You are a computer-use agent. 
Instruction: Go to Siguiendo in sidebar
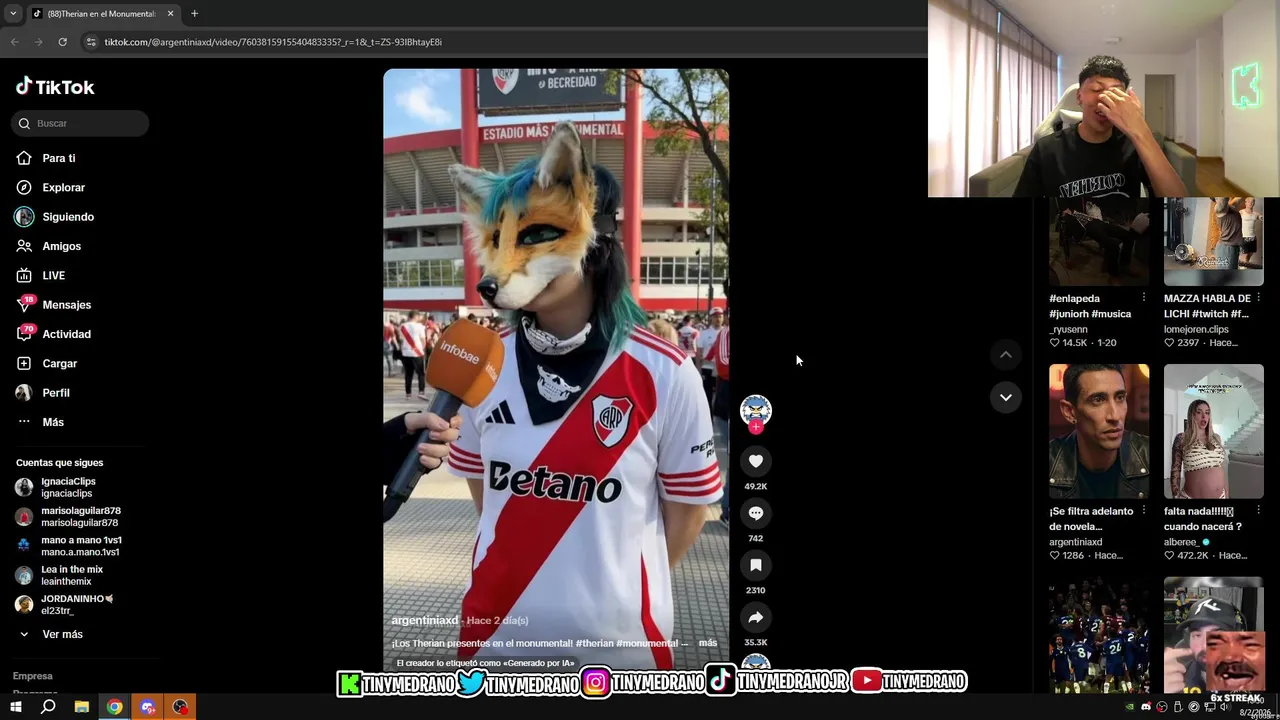coord(68,217)
